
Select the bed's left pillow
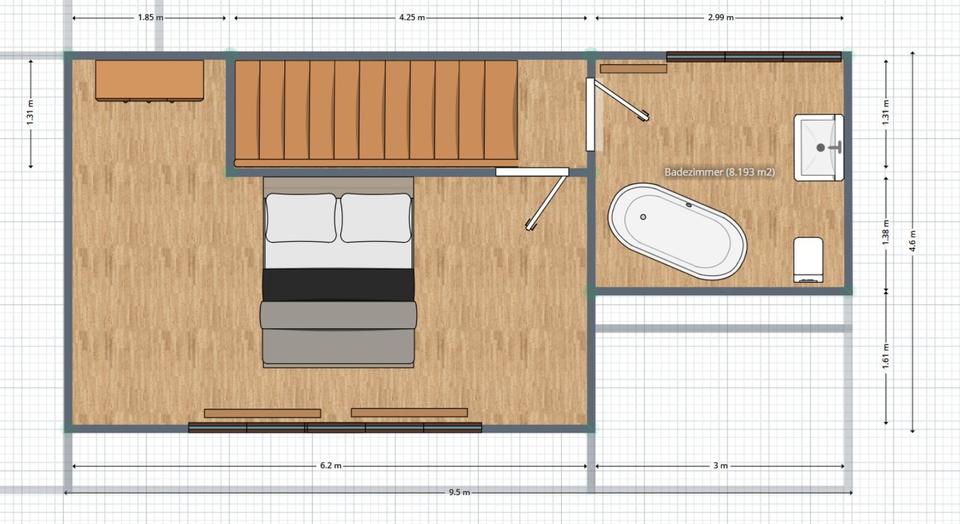coord(300,218)
